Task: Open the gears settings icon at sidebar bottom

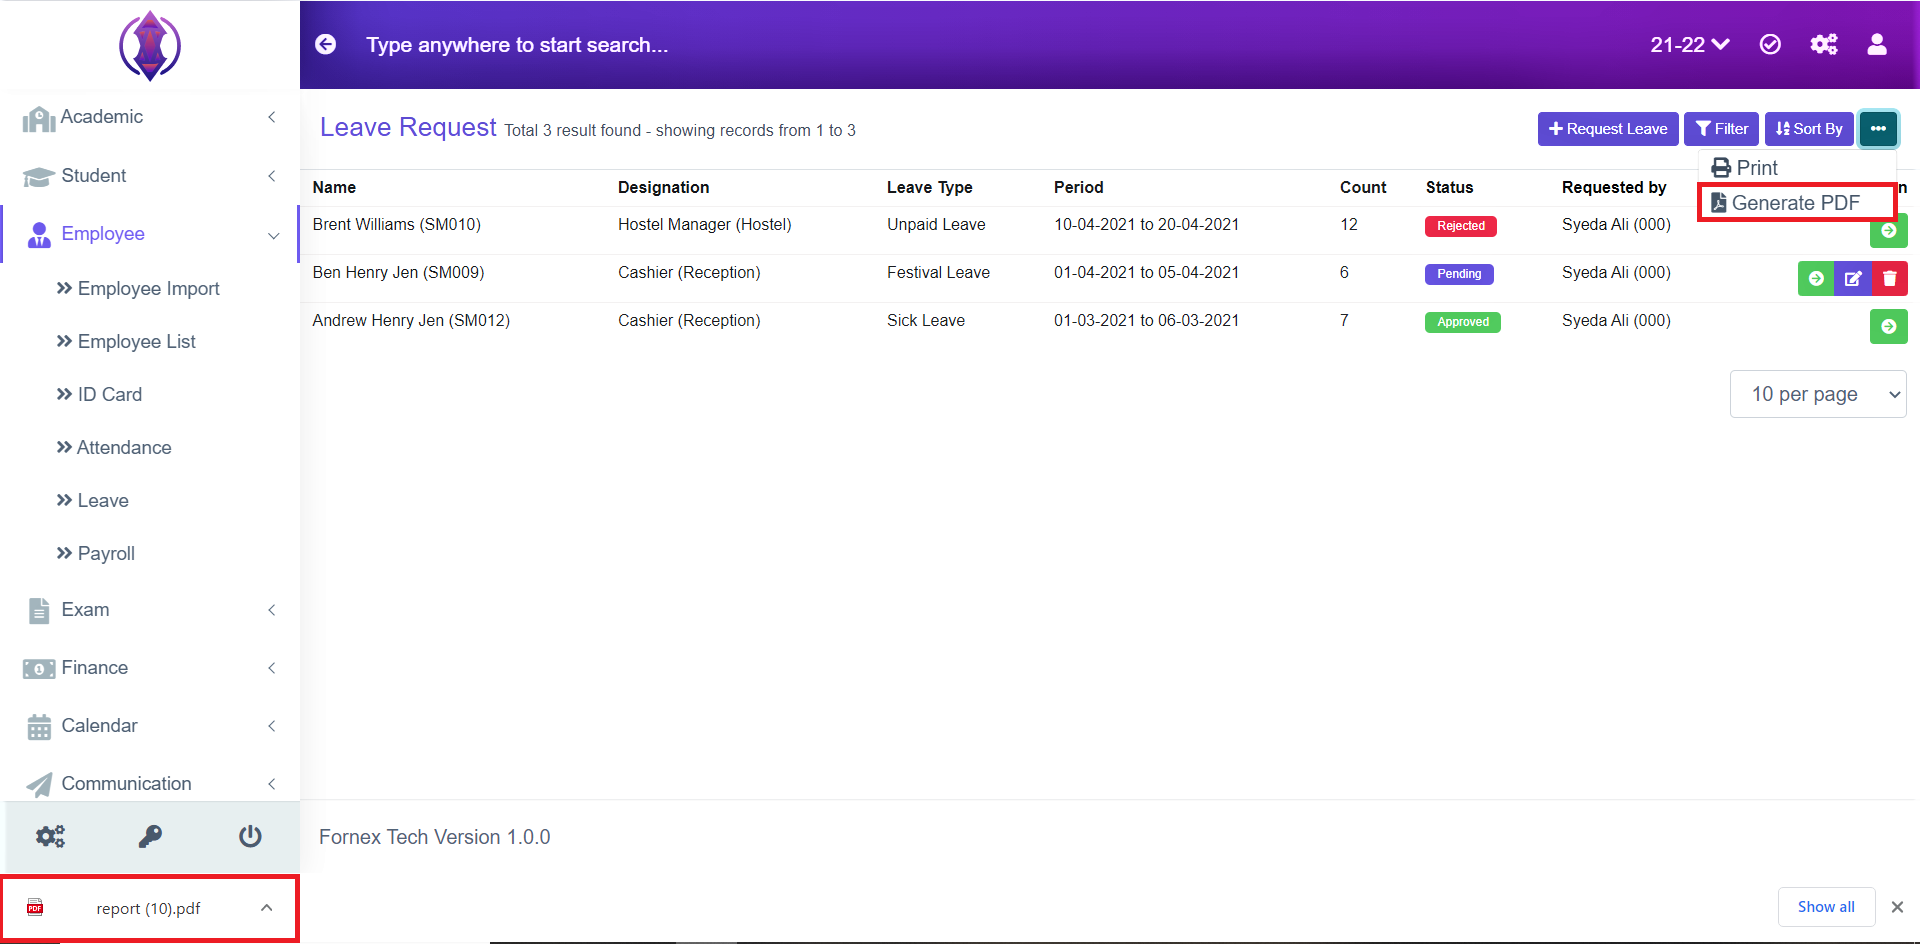Action: [51, 836]
